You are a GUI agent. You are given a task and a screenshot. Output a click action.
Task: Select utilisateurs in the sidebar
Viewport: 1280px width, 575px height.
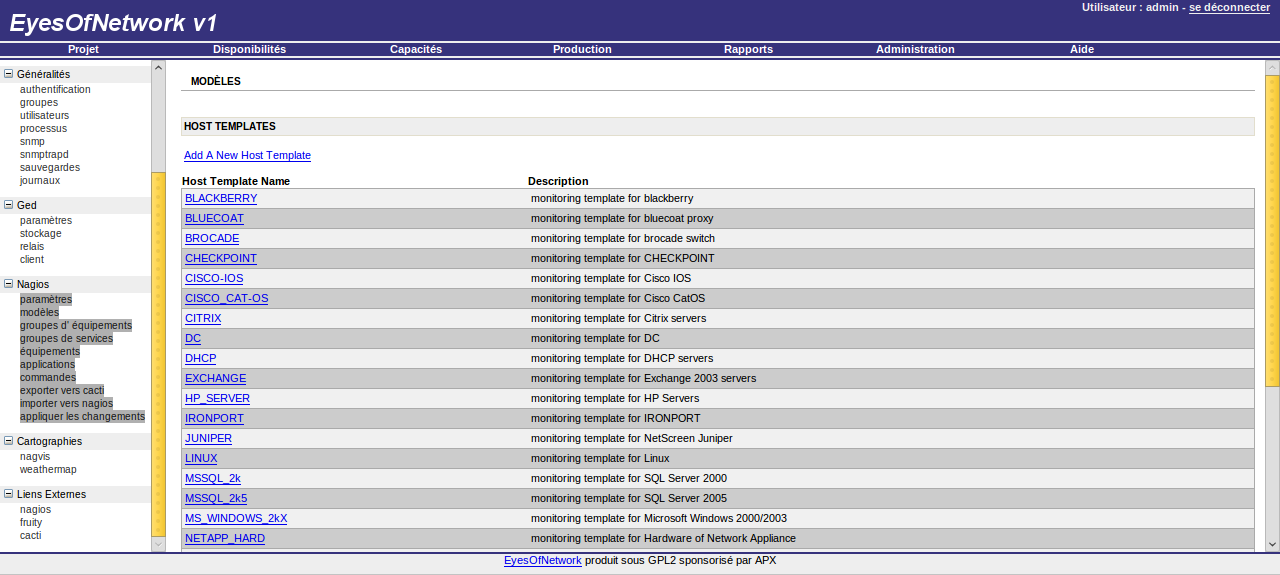(44, 115)
